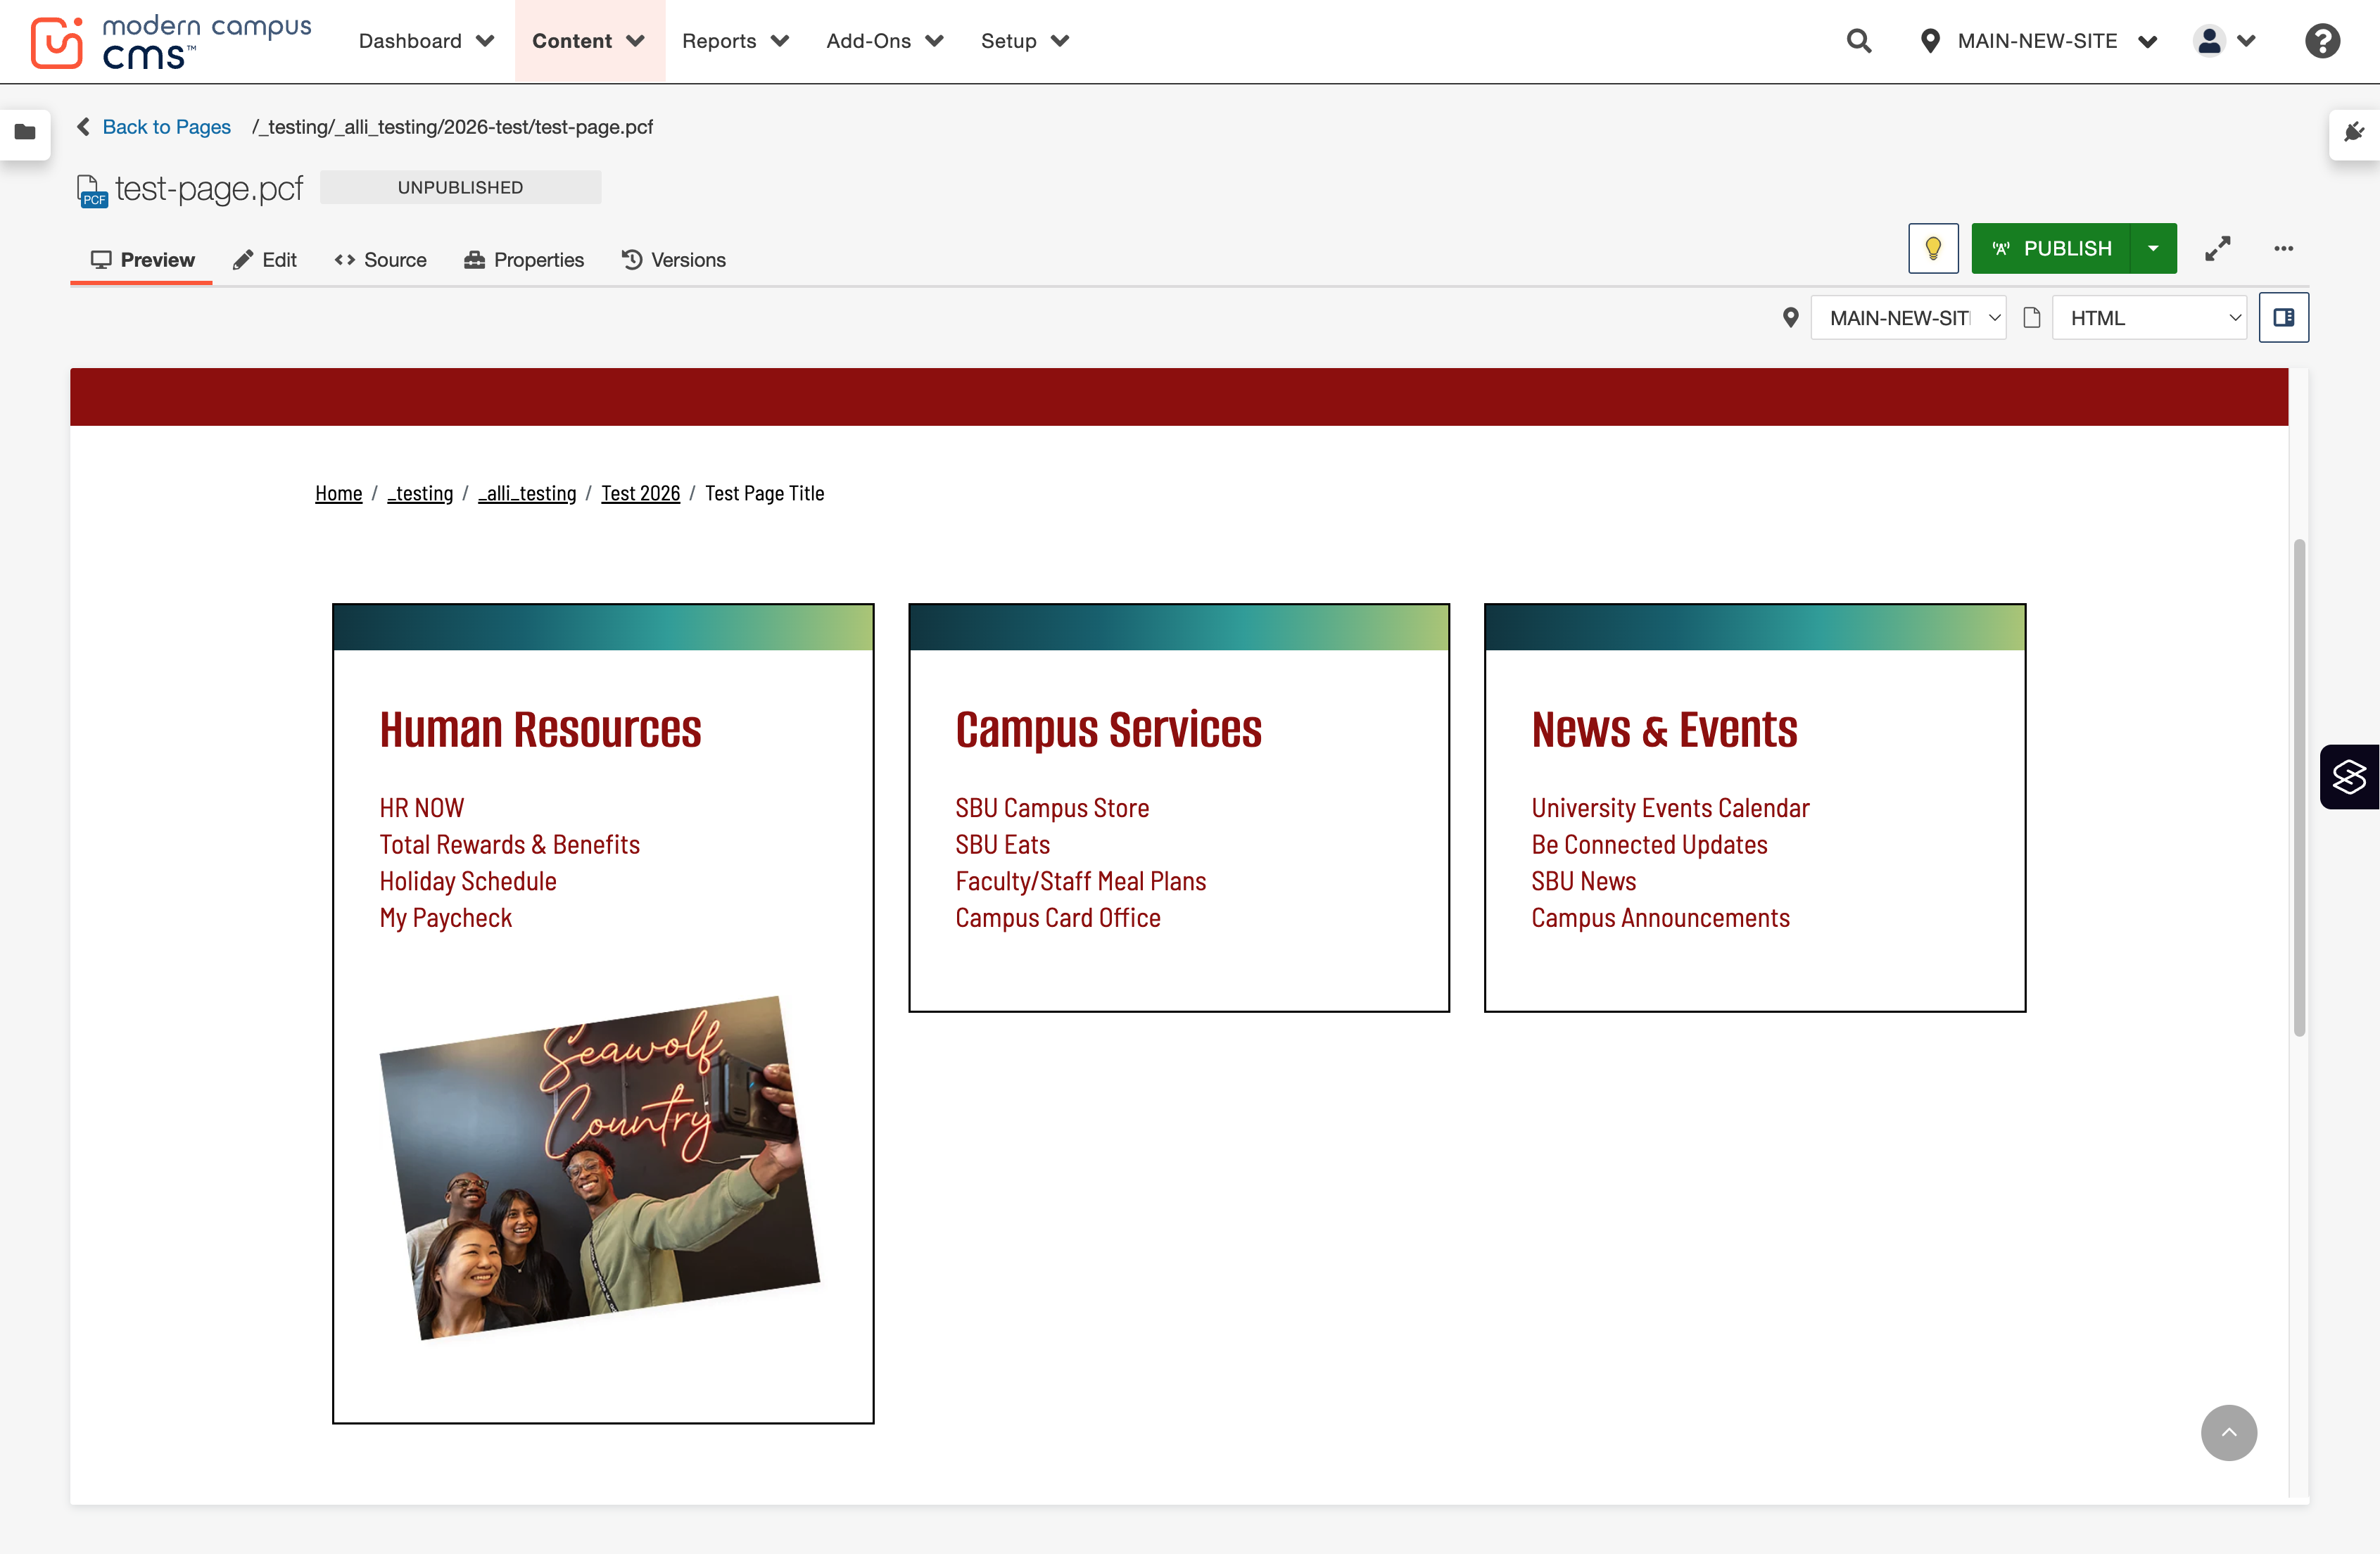Screen dimensions: 2380x1554
Task: Click the test-page.pcf file title
Action: [208, 188]
